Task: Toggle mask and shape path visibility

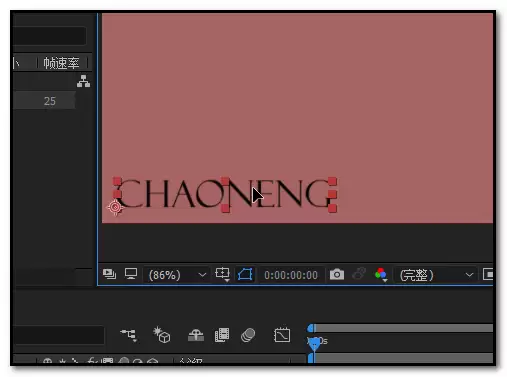Action: [x=245, y=274]
